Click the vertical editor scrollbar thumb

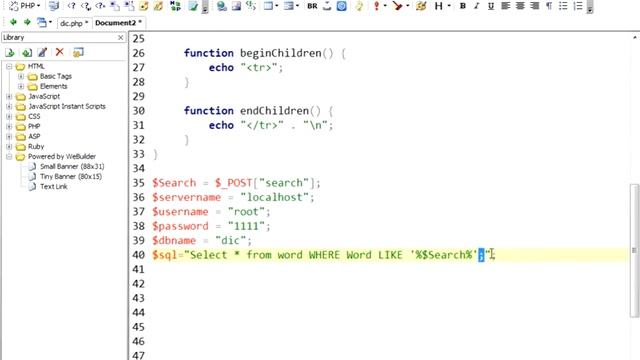[x=634, y=250]
